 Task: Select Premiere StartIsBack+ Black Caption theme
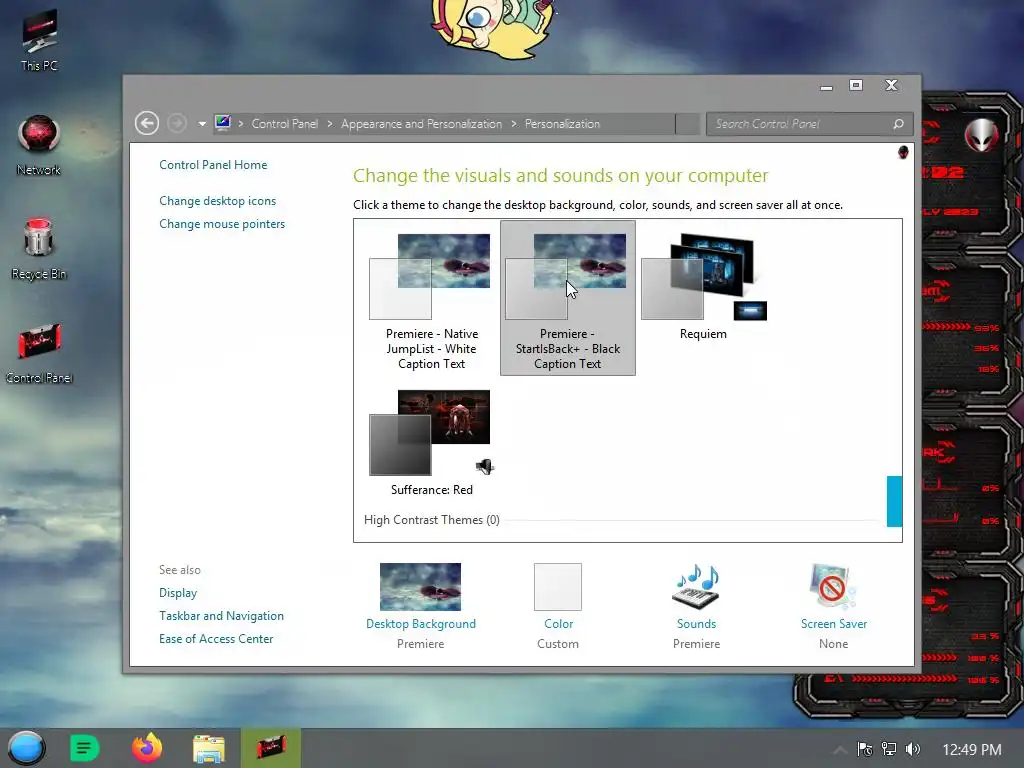pos(568,298)
